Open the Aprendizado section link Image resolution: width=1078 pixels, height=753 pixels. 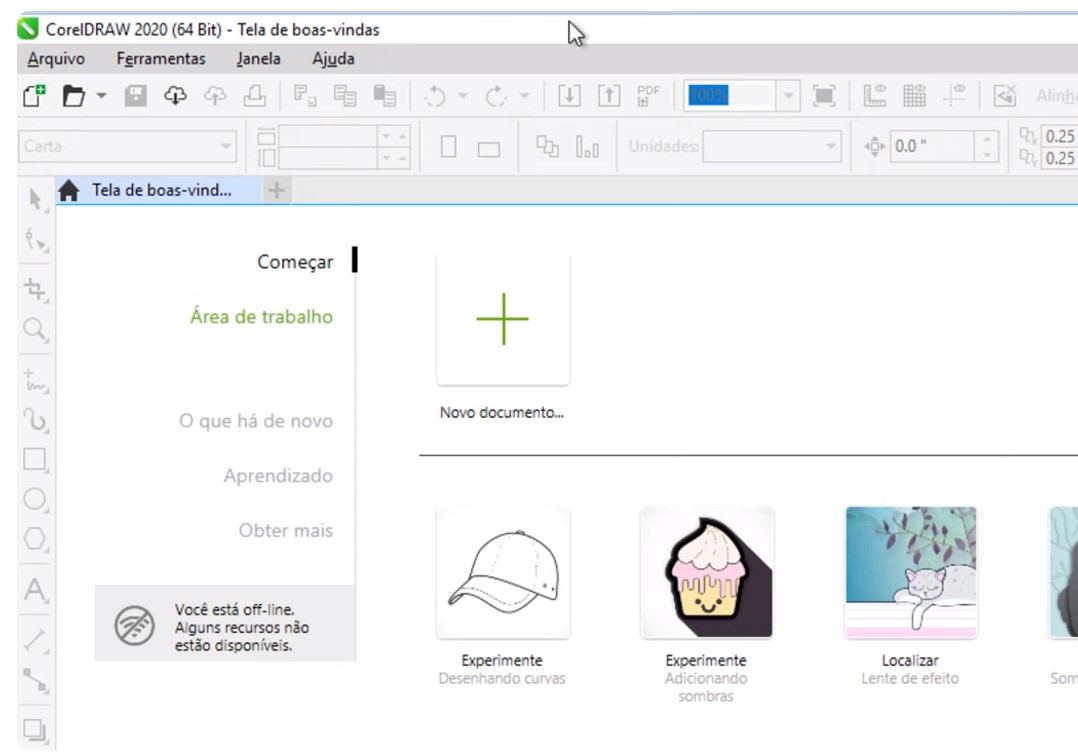coord(278,476)
